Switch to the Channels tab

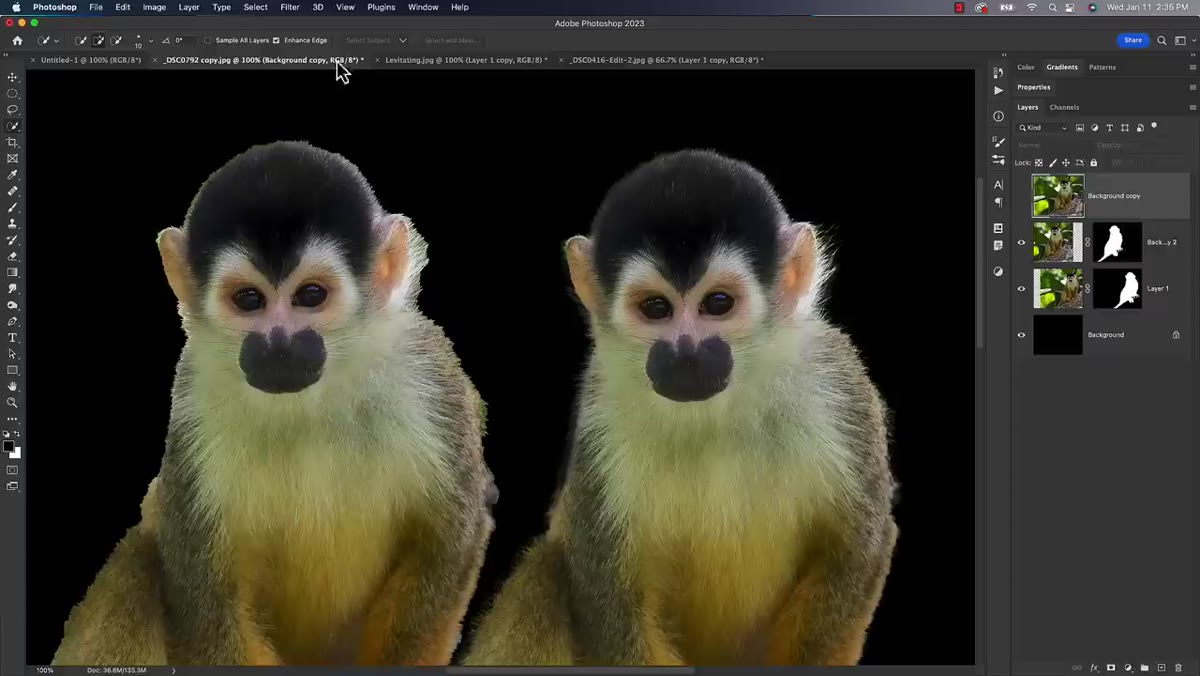[x=1064, y=107]
